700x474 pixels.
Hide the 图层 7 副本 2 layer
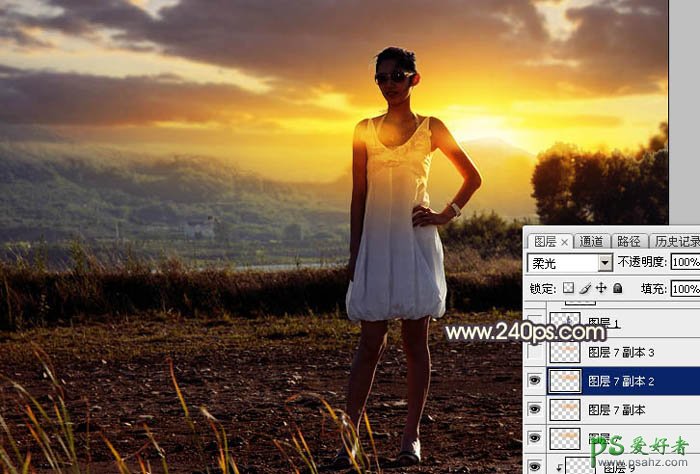(x=535, y=381)
